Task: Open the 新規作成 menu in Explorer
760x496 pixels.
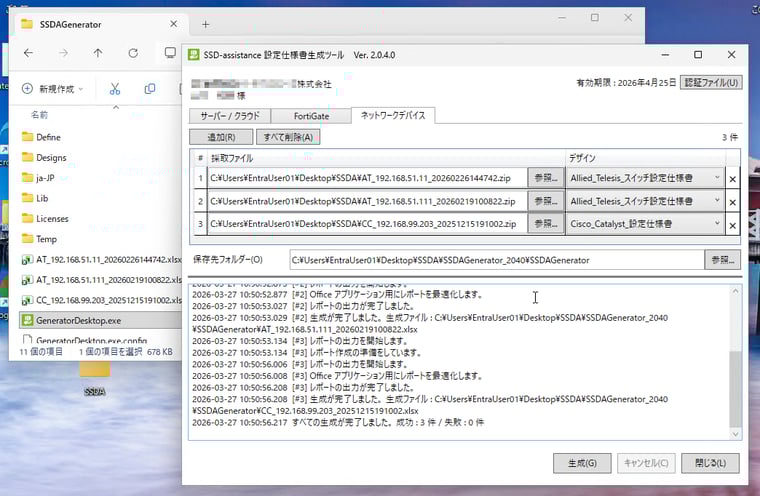Action: point(52,89)
